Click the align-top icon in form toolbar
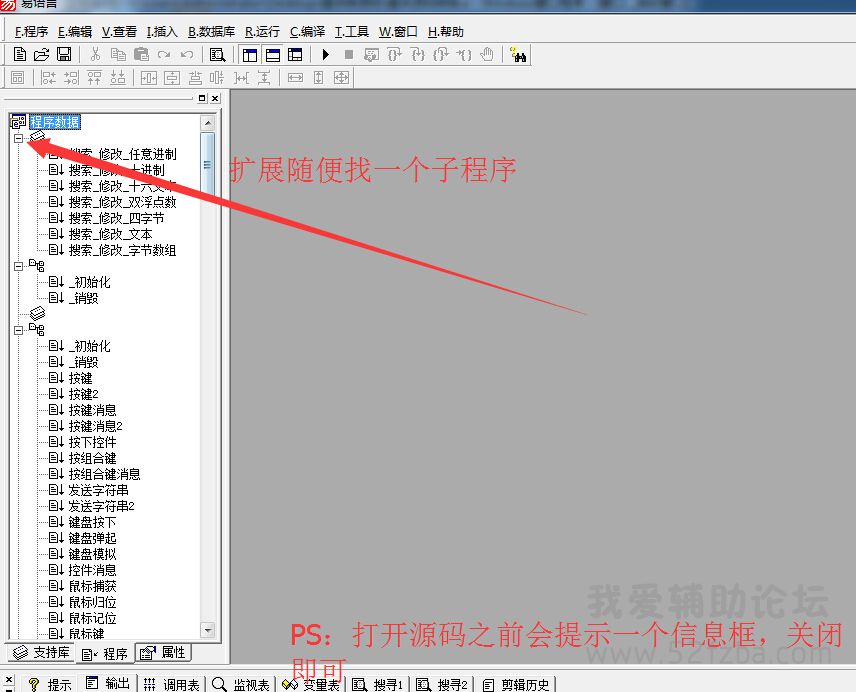This screenshot has width=856, height=692. coord(94,77)
